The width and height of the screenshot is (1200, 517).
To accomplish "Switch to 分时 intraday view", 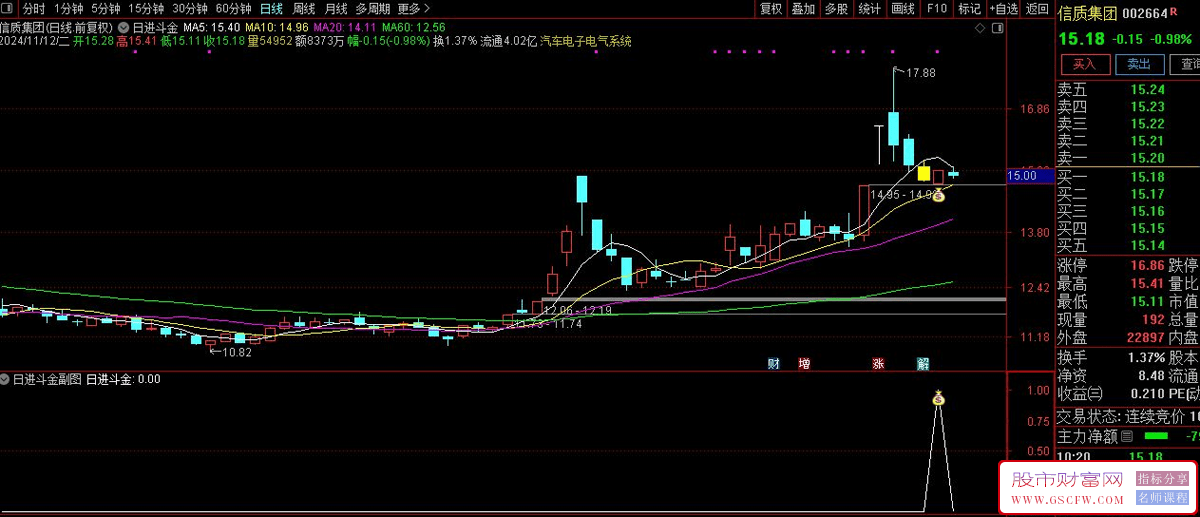I will coord(34,9).
